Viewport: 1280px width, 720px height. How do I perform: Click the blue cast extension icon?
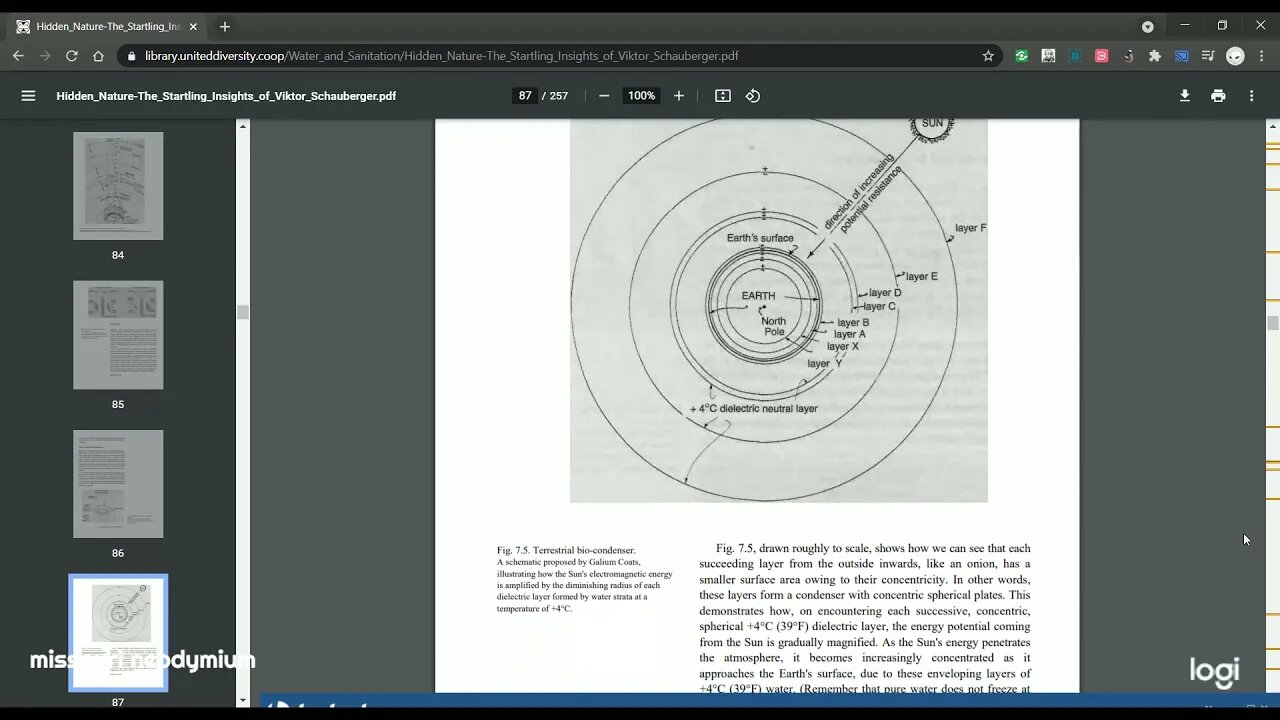coord(1181,56)
